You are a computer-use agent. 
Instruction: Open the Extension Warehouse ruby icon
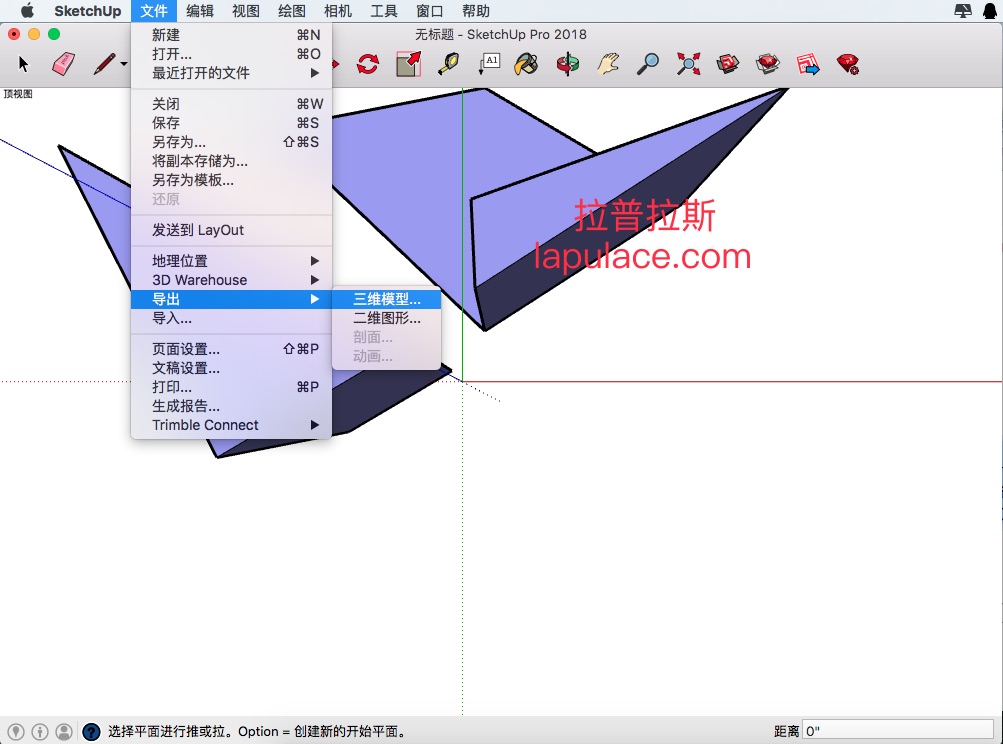coord(848,64)
